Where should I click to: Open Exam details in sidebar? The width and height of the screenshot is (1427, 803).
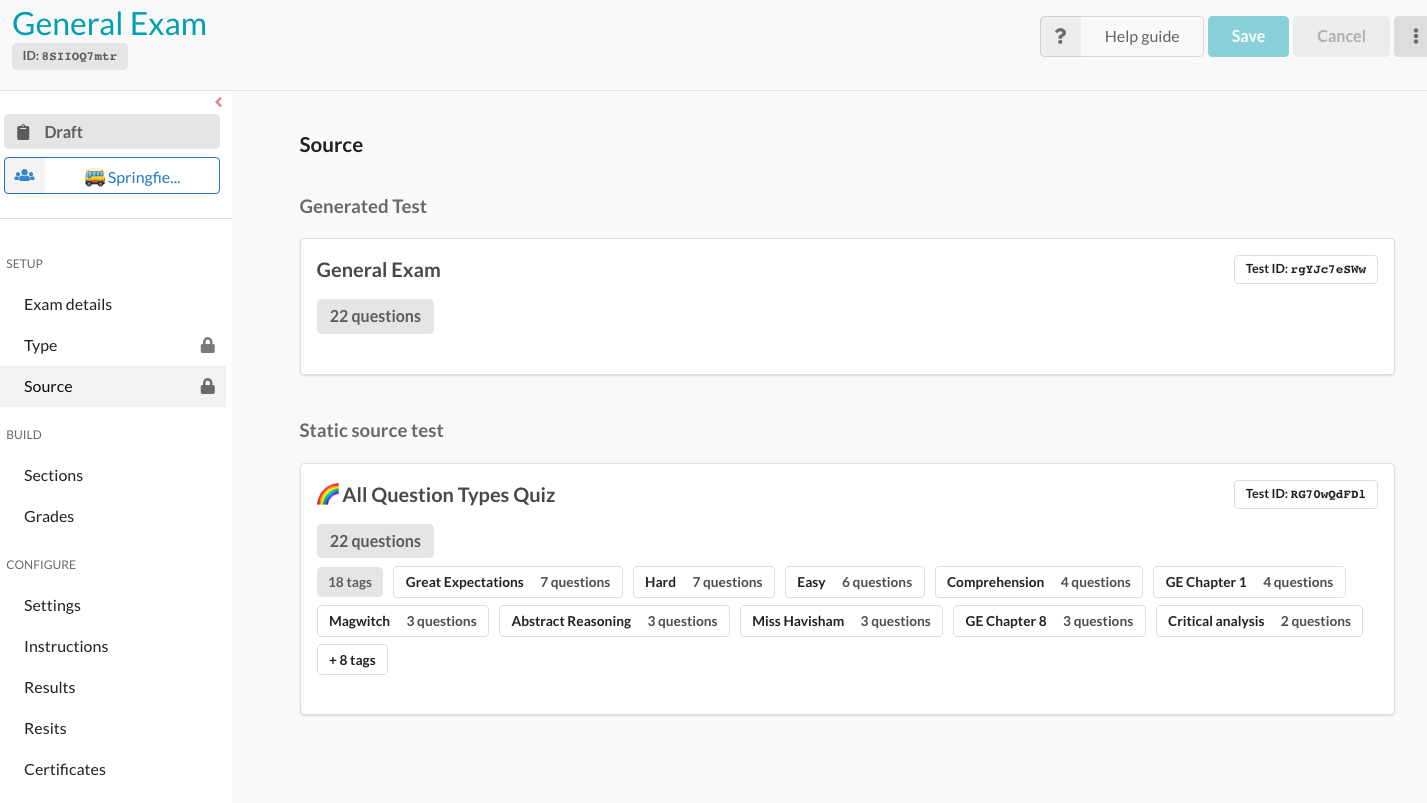coord(68,305)
